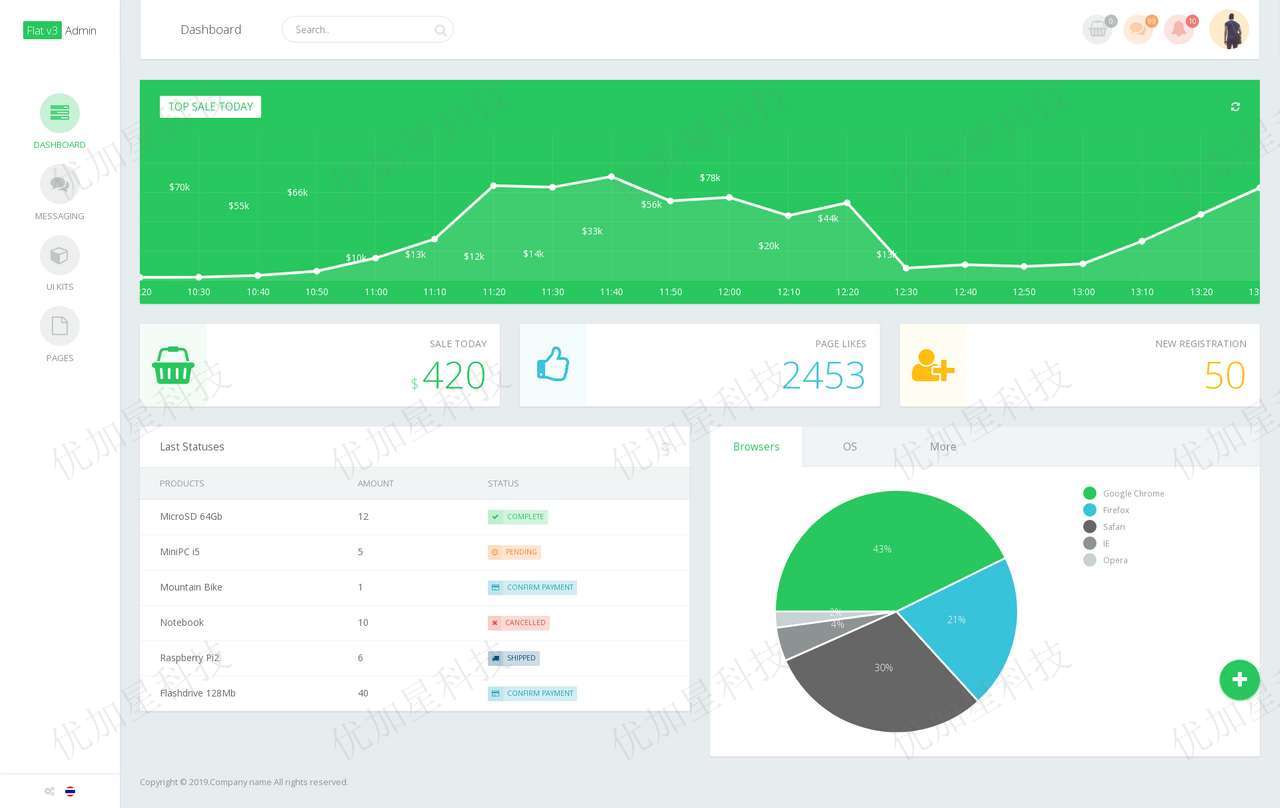Open the bell notifications icon

pyautogui.click(x=1179, y=30)
